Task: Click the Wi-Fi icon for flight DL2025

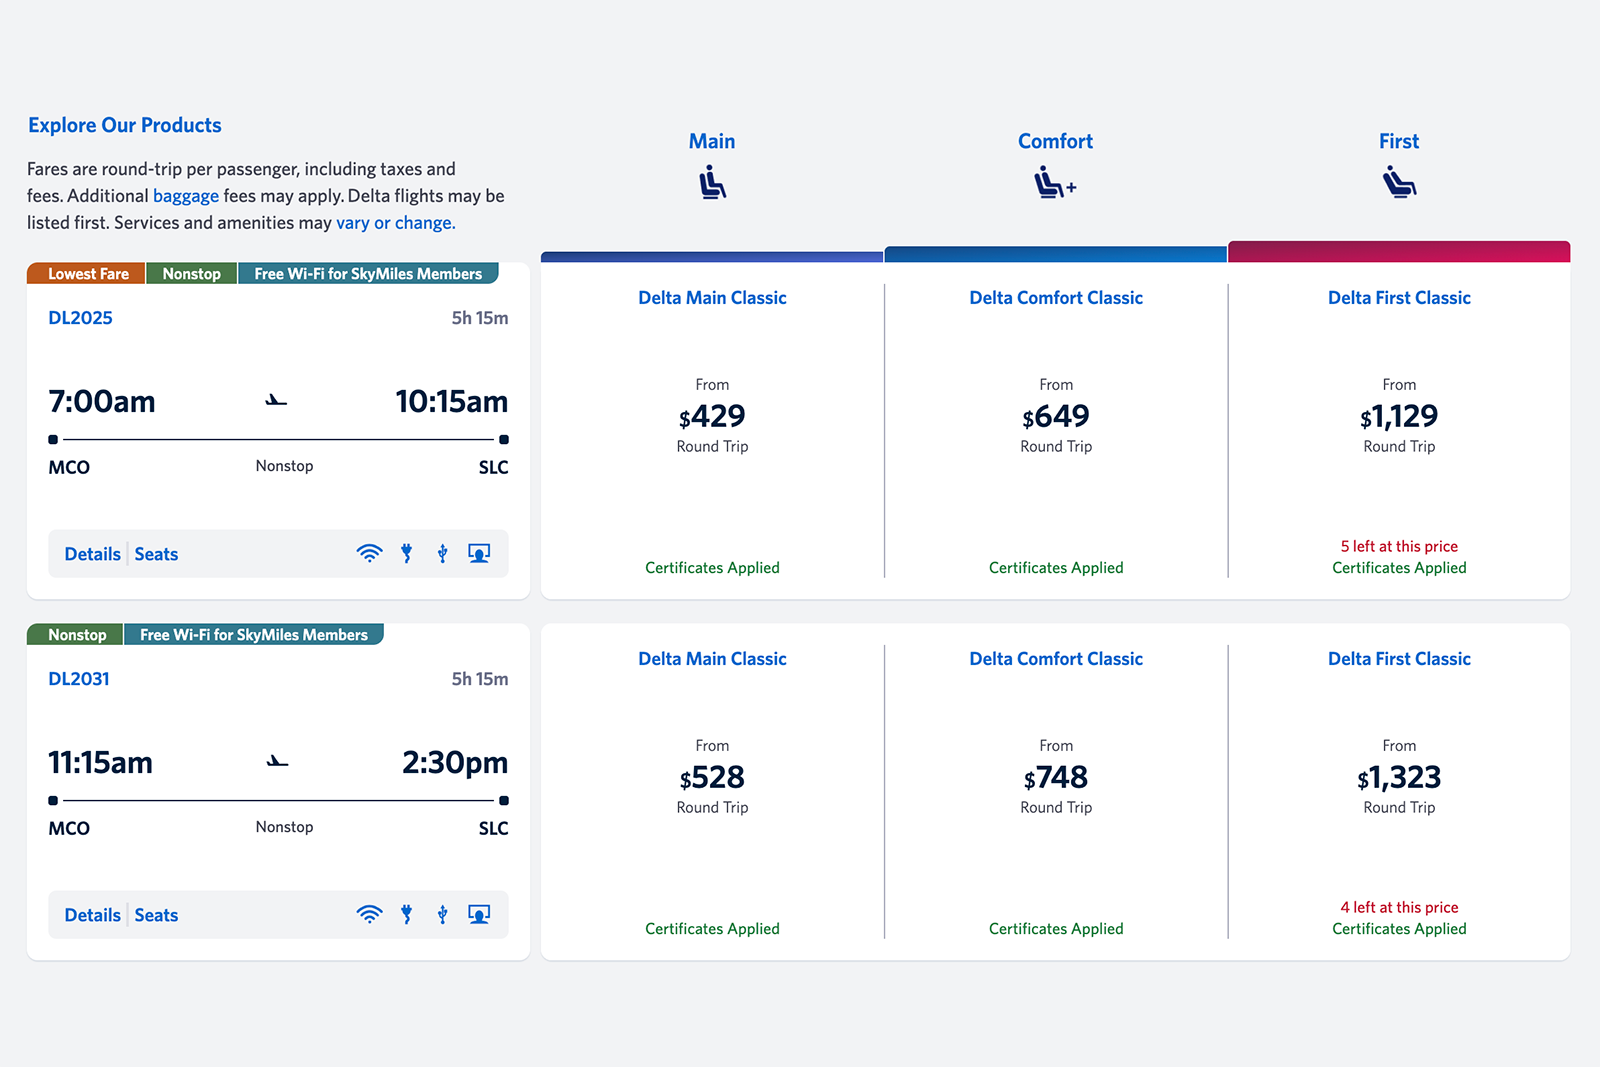Action: pyautogui.click(x=370, y=554)
